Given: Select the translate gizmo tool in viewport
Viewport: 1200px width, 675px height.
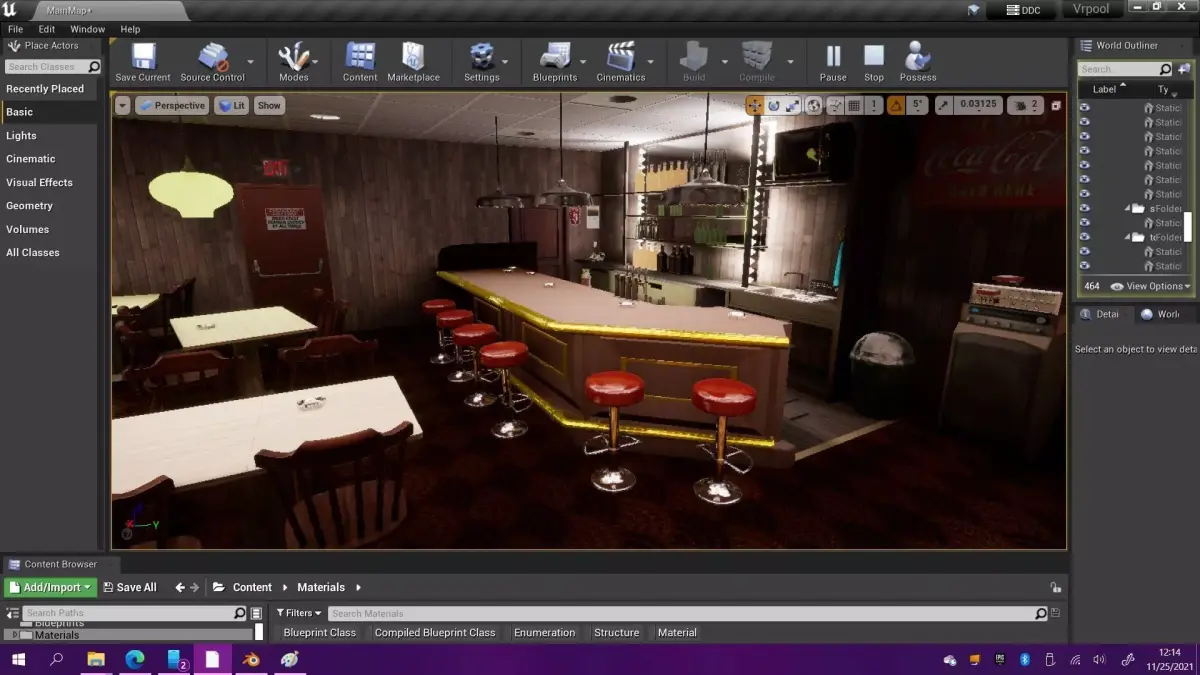Looking at the screenshot, I should point(755,105).
